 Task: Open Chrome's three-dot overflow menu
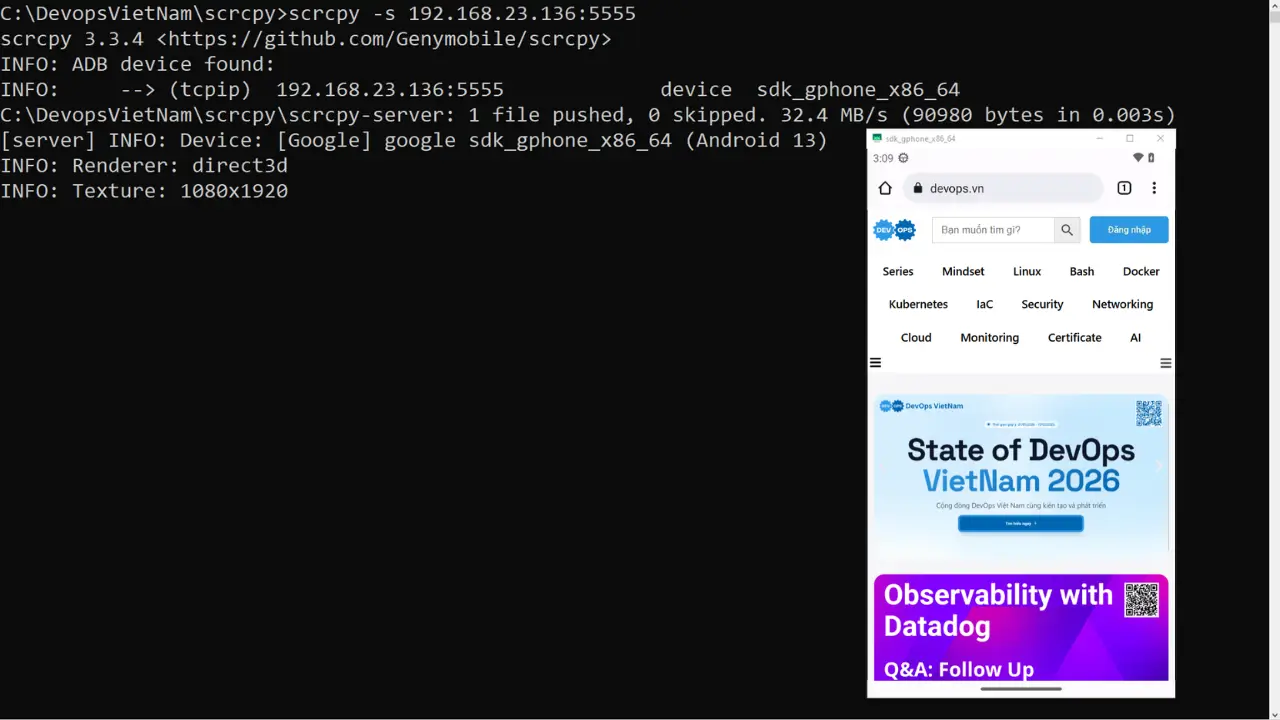point(1154,188)
